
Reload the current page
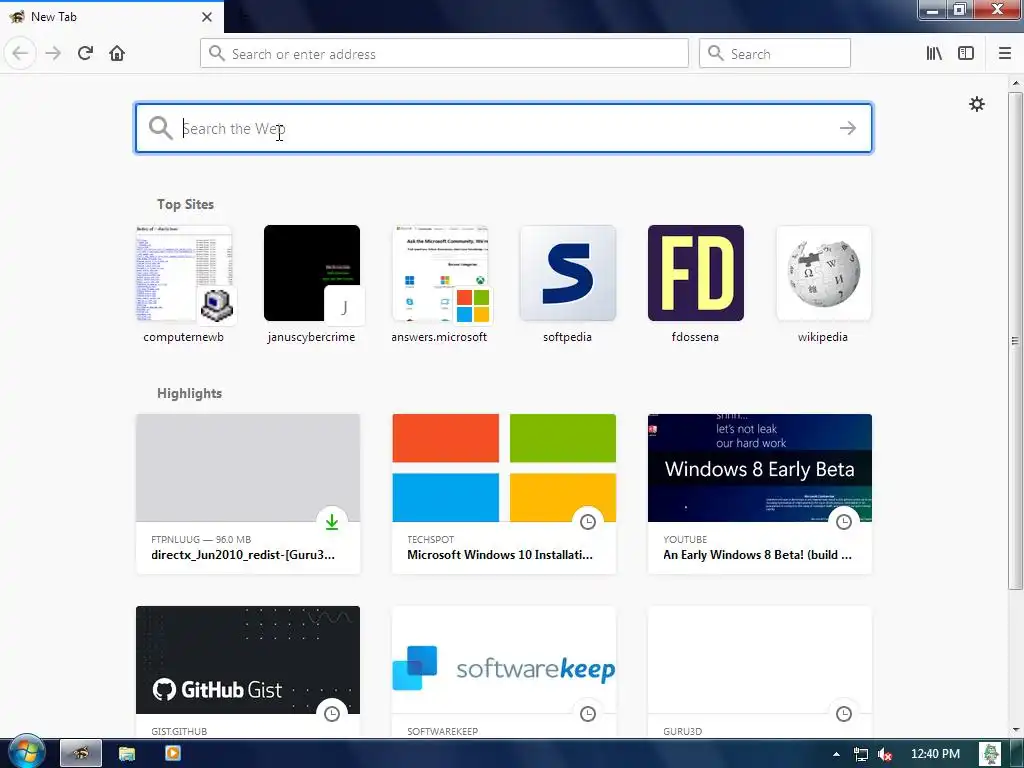[x=85, y=53]
